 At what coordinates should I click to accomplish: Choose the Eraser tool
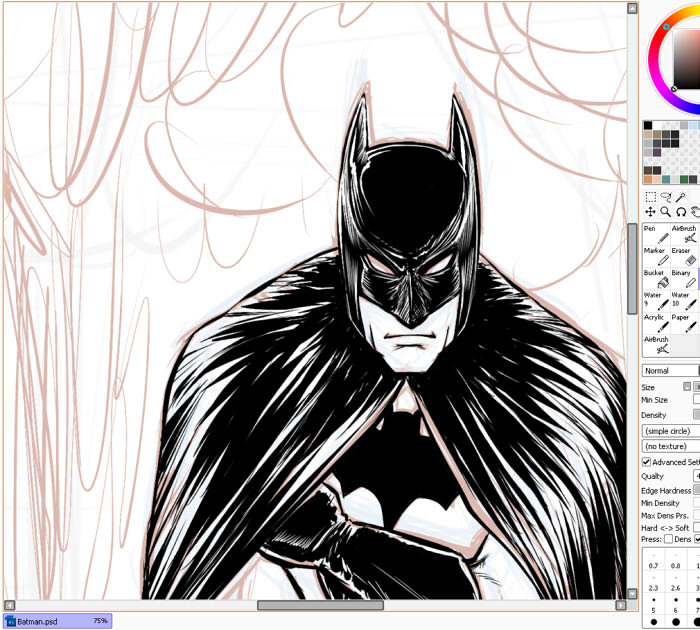pyautogui.click(x=684, y=256)
